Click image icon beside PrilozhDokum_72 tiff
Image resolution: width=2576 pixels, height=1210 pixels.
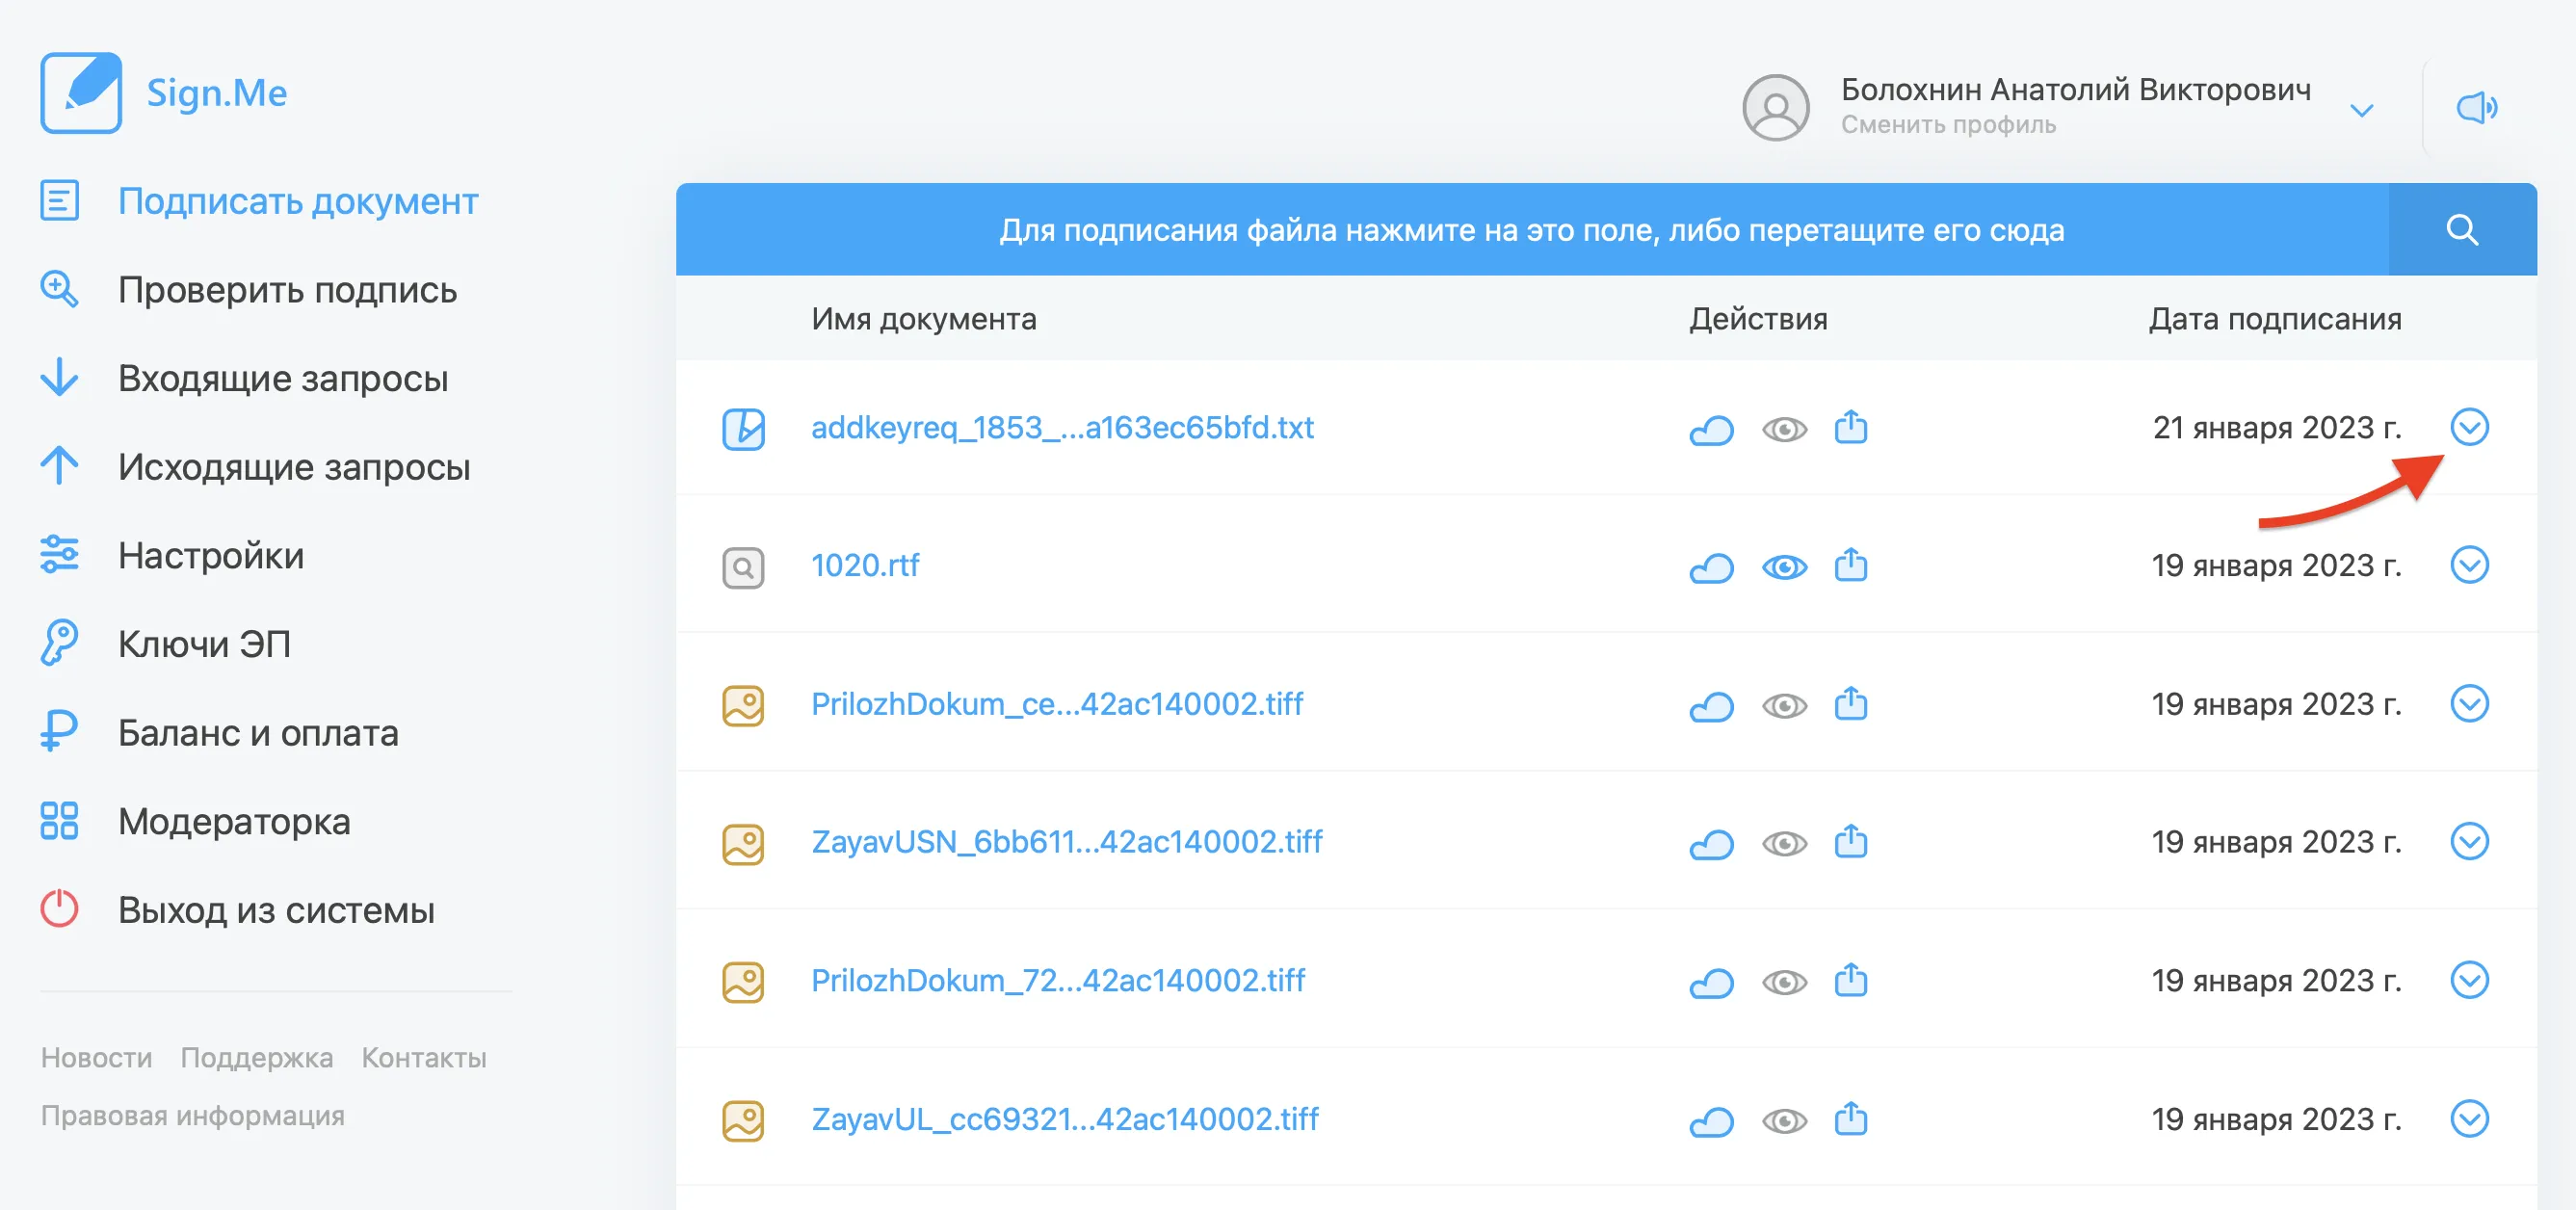click(743, 982)
